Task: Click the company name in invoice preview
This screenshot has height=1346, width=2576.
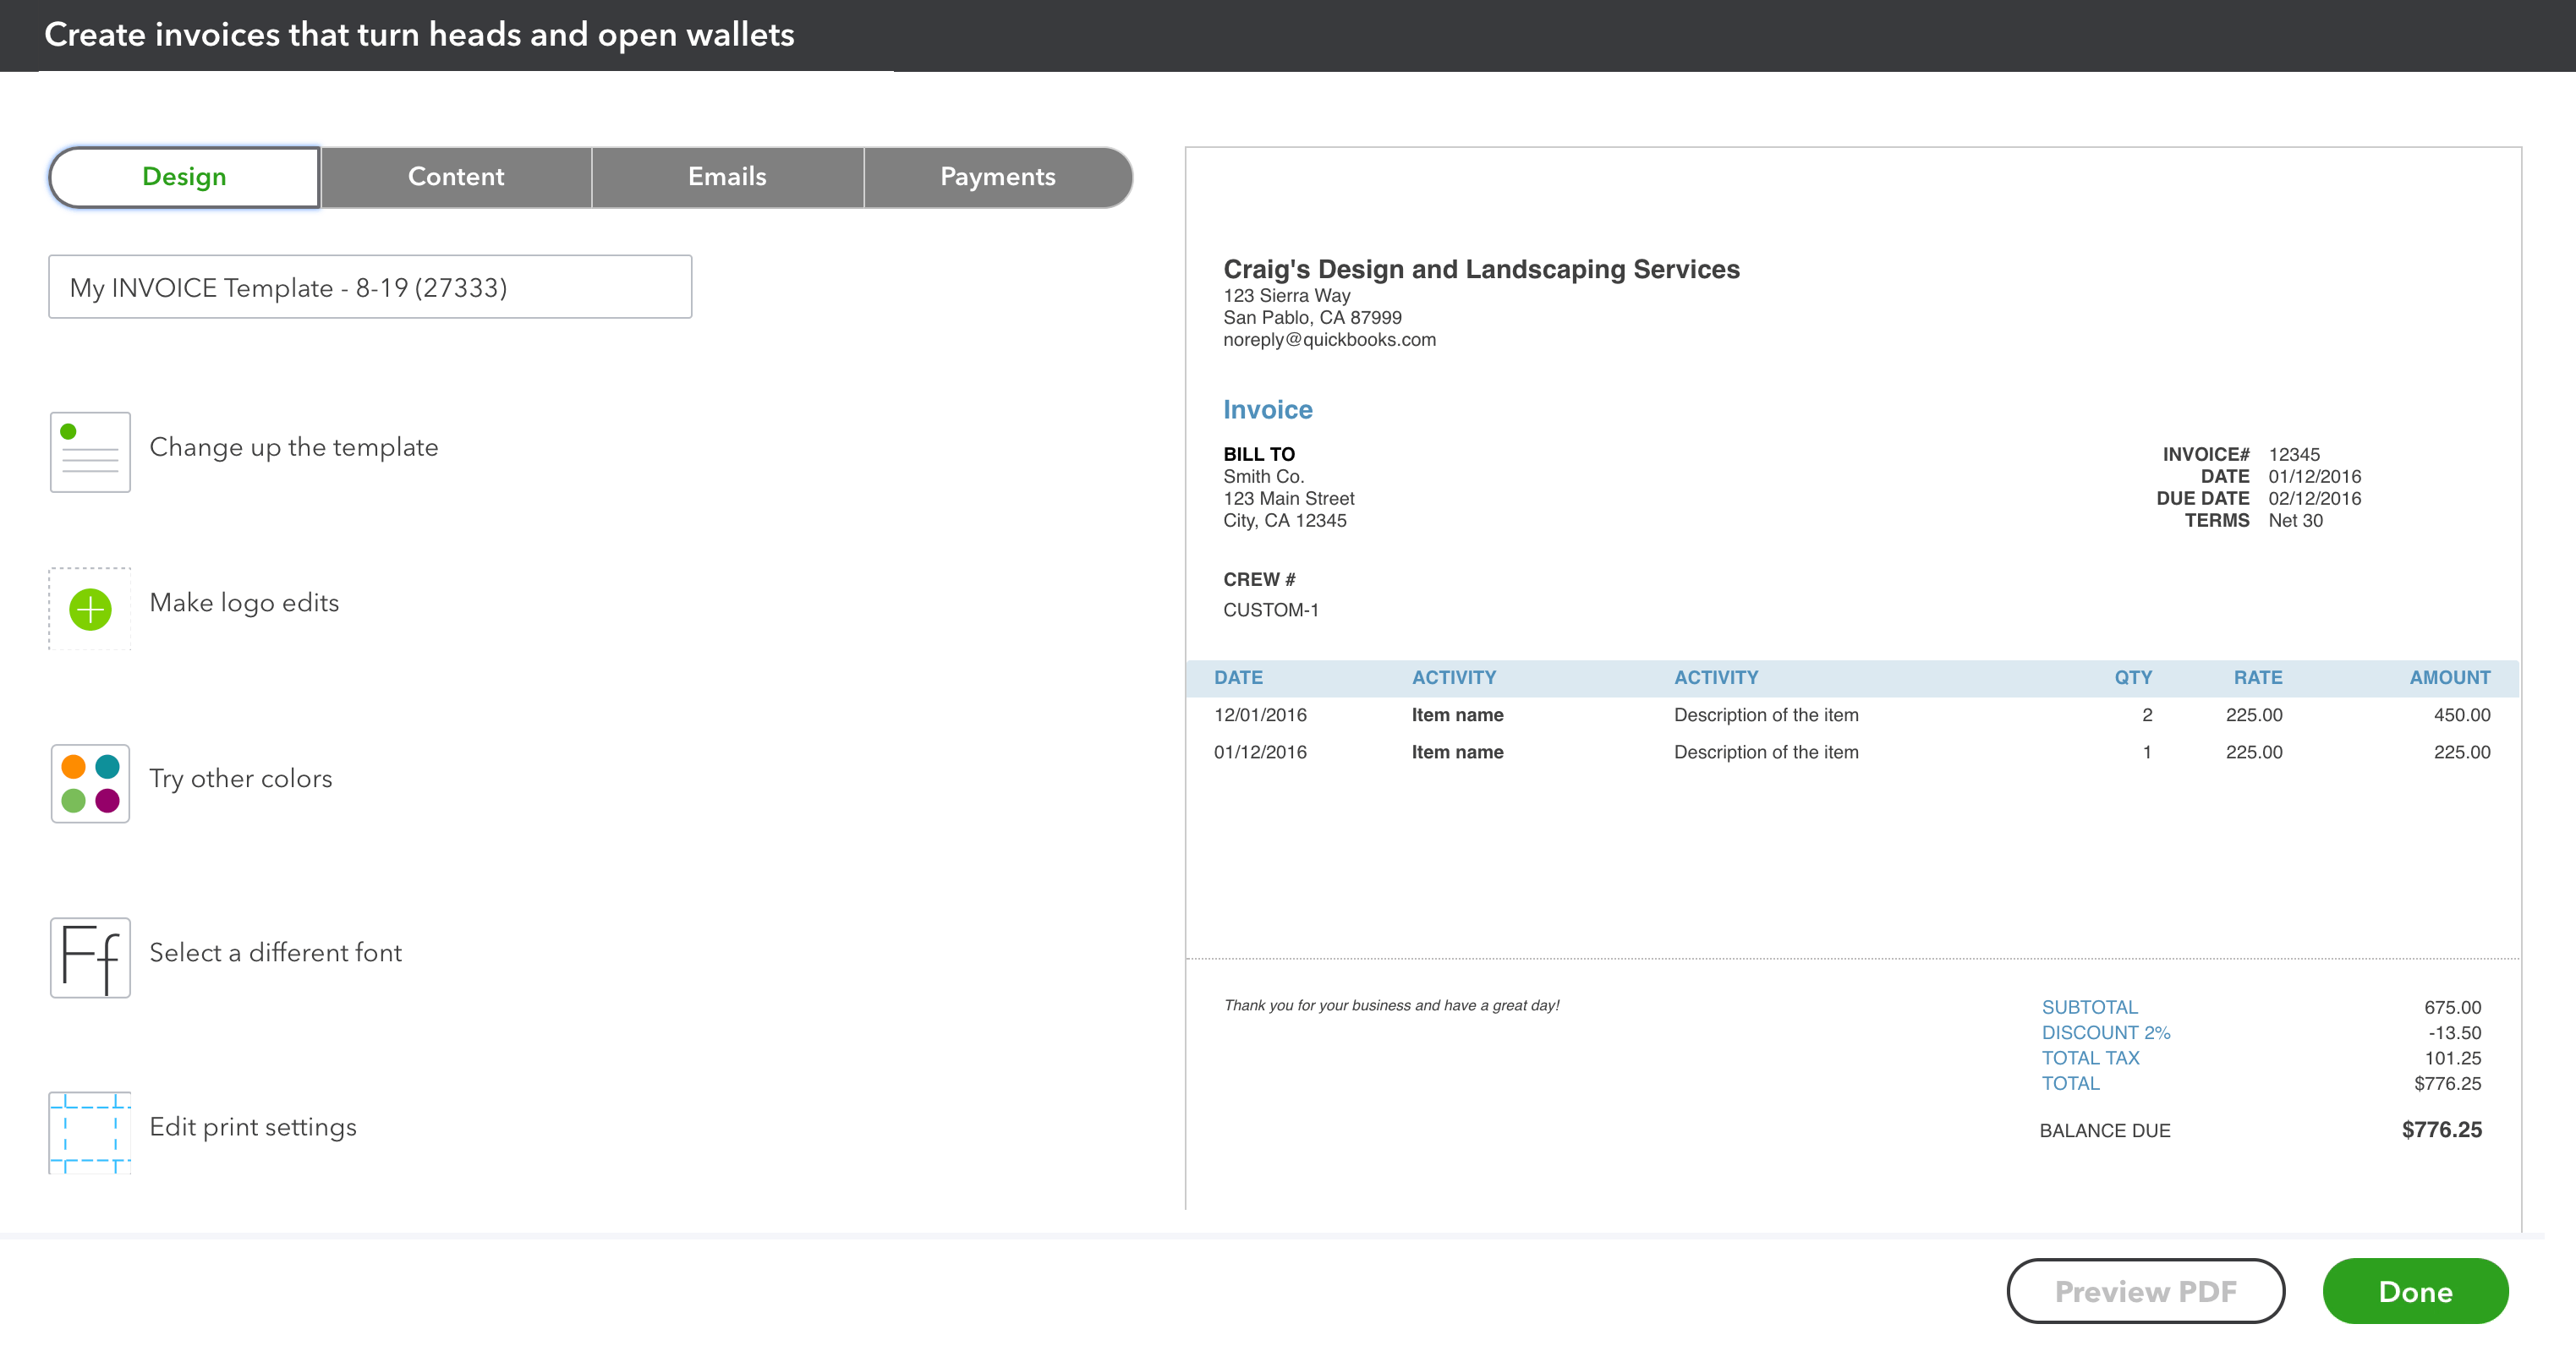Action: 1481,269
